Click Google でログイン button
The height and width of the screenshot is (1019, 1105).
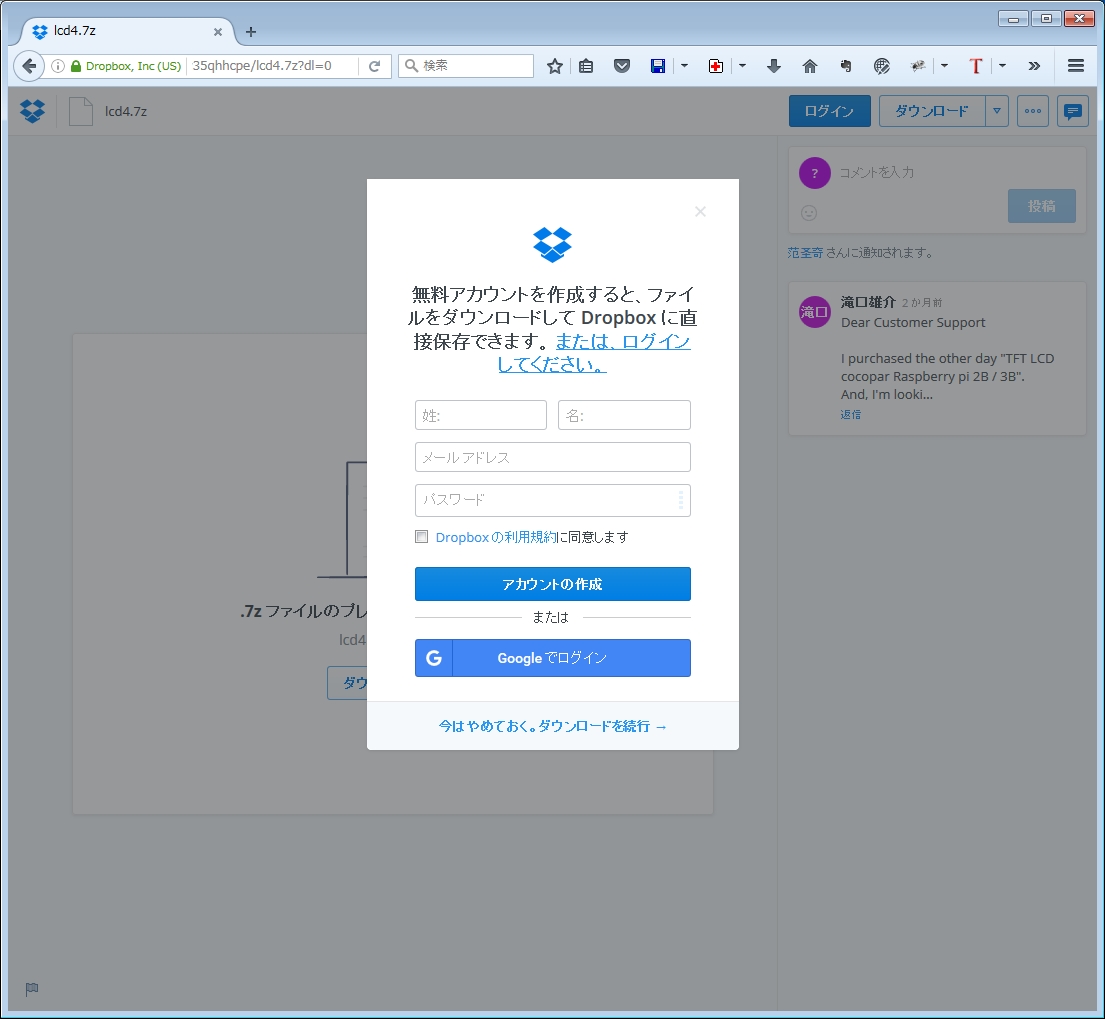pyautogui.click(x=552, y=658)
